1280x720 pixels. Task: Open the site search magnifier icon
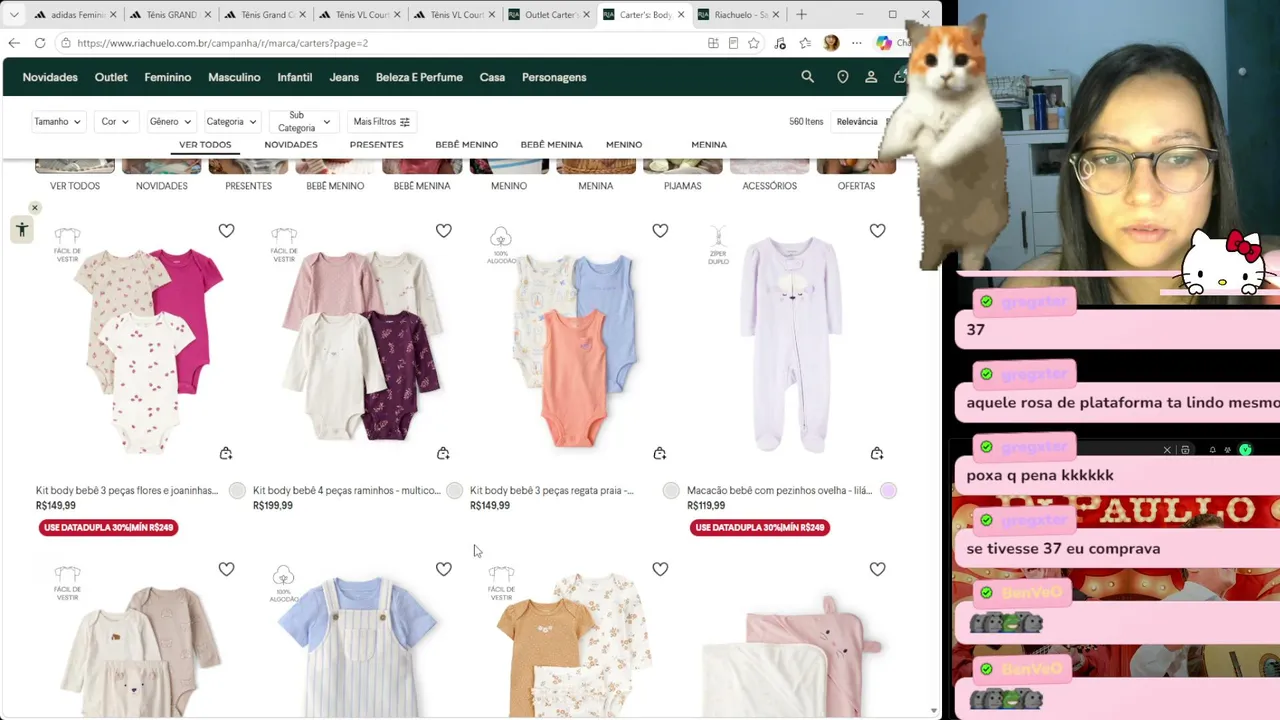click(807, 77)
